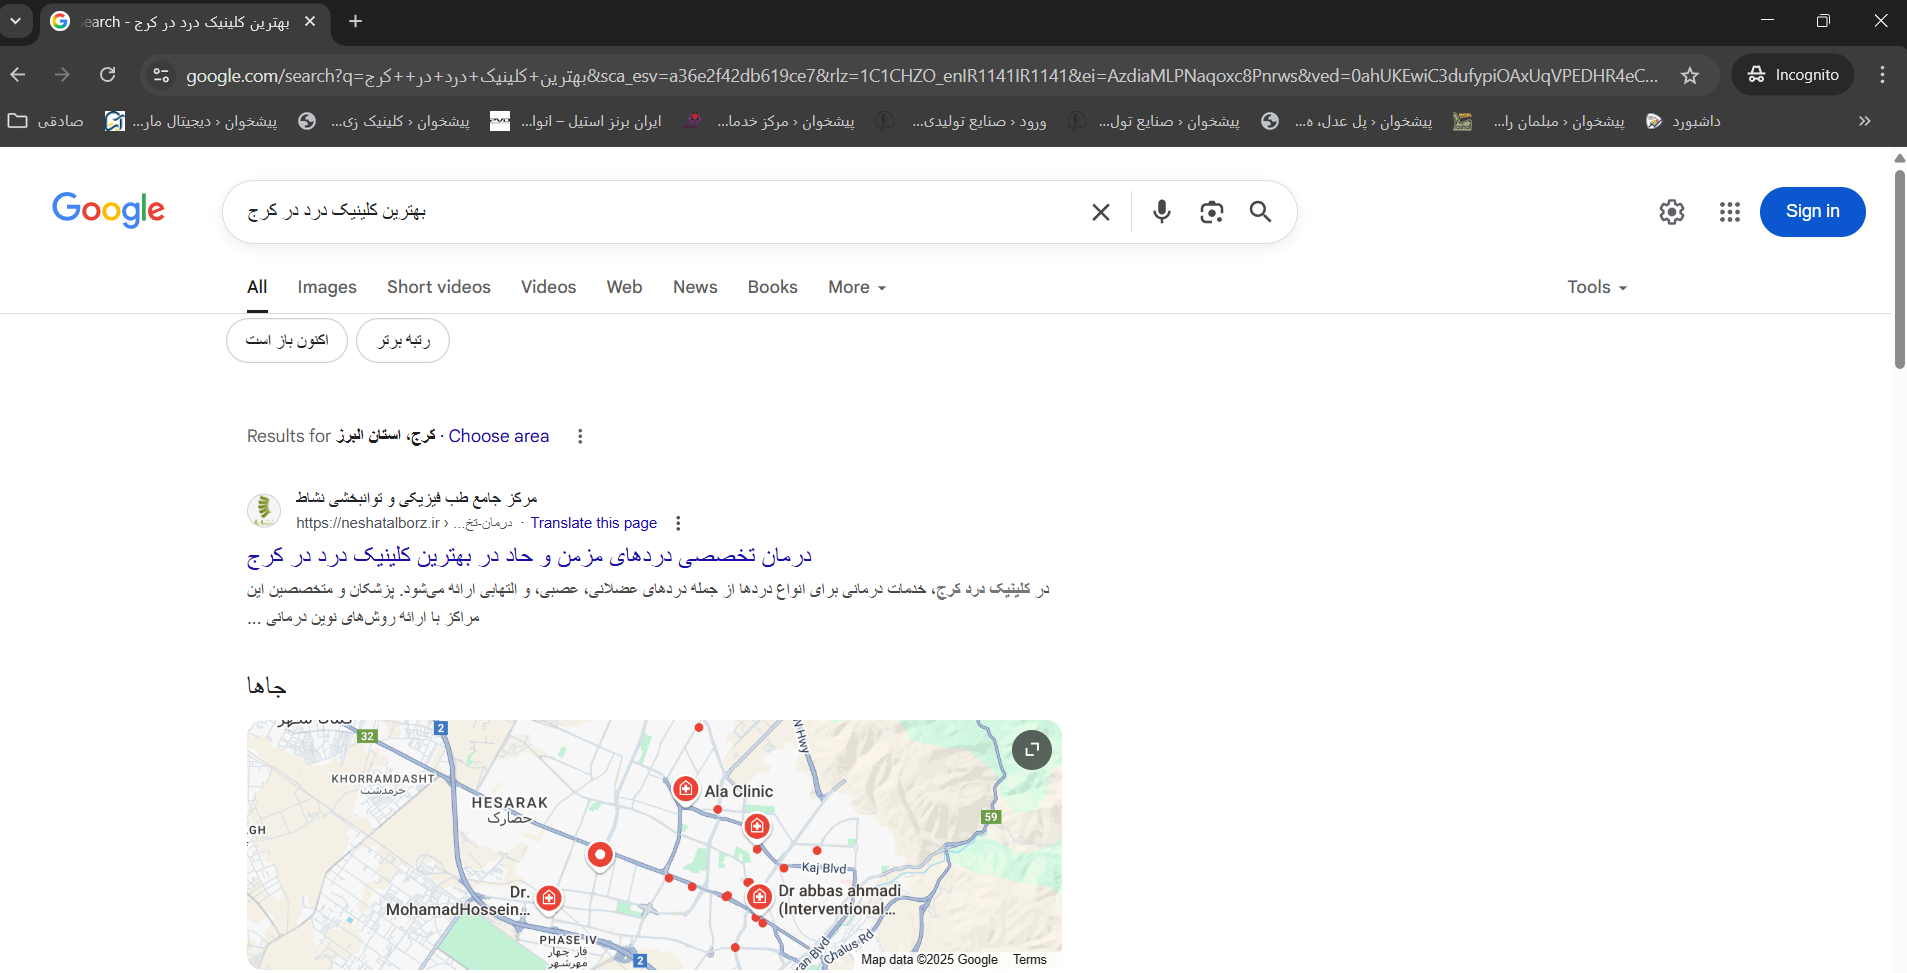
Task: Click the neshatalborz.ir site favicon
Action: click(264, 510)
